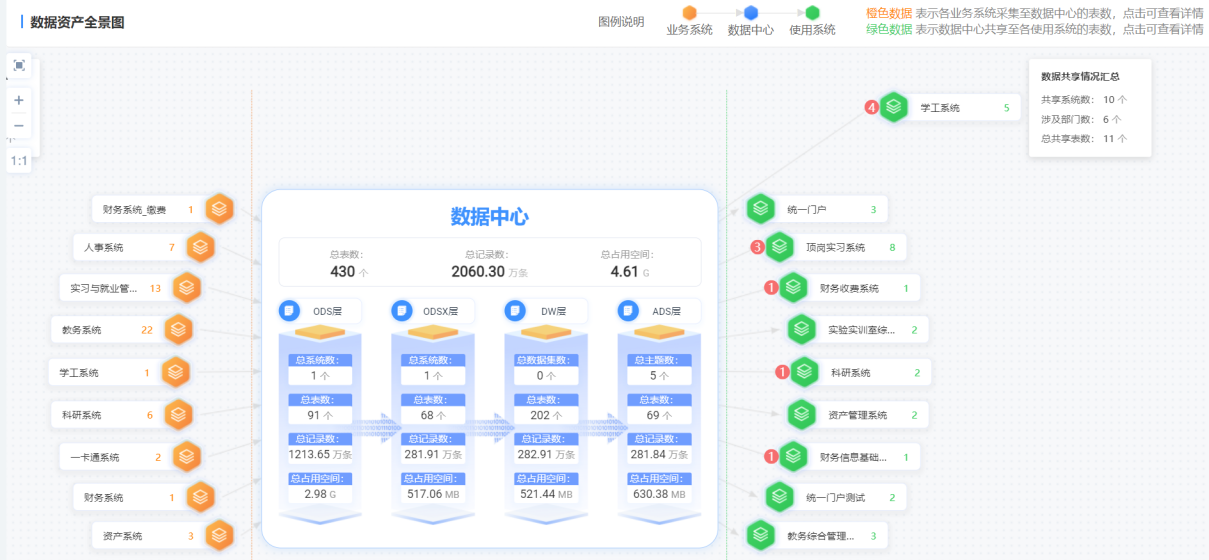Screen dimensions: 1209x560
Task: Click the green 统一门户 hexagon icon
Action: point(761,209)
